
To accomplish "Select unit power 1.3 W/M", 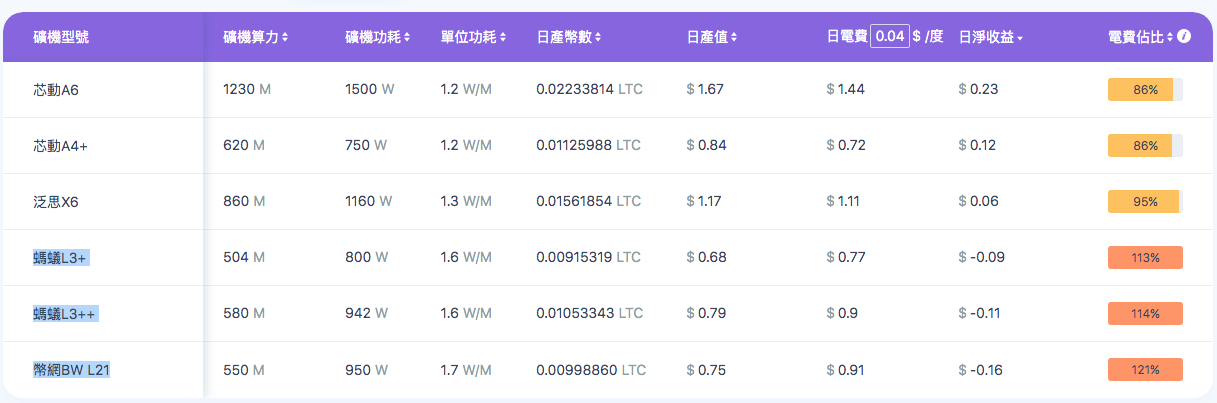I will pos(466,201).
